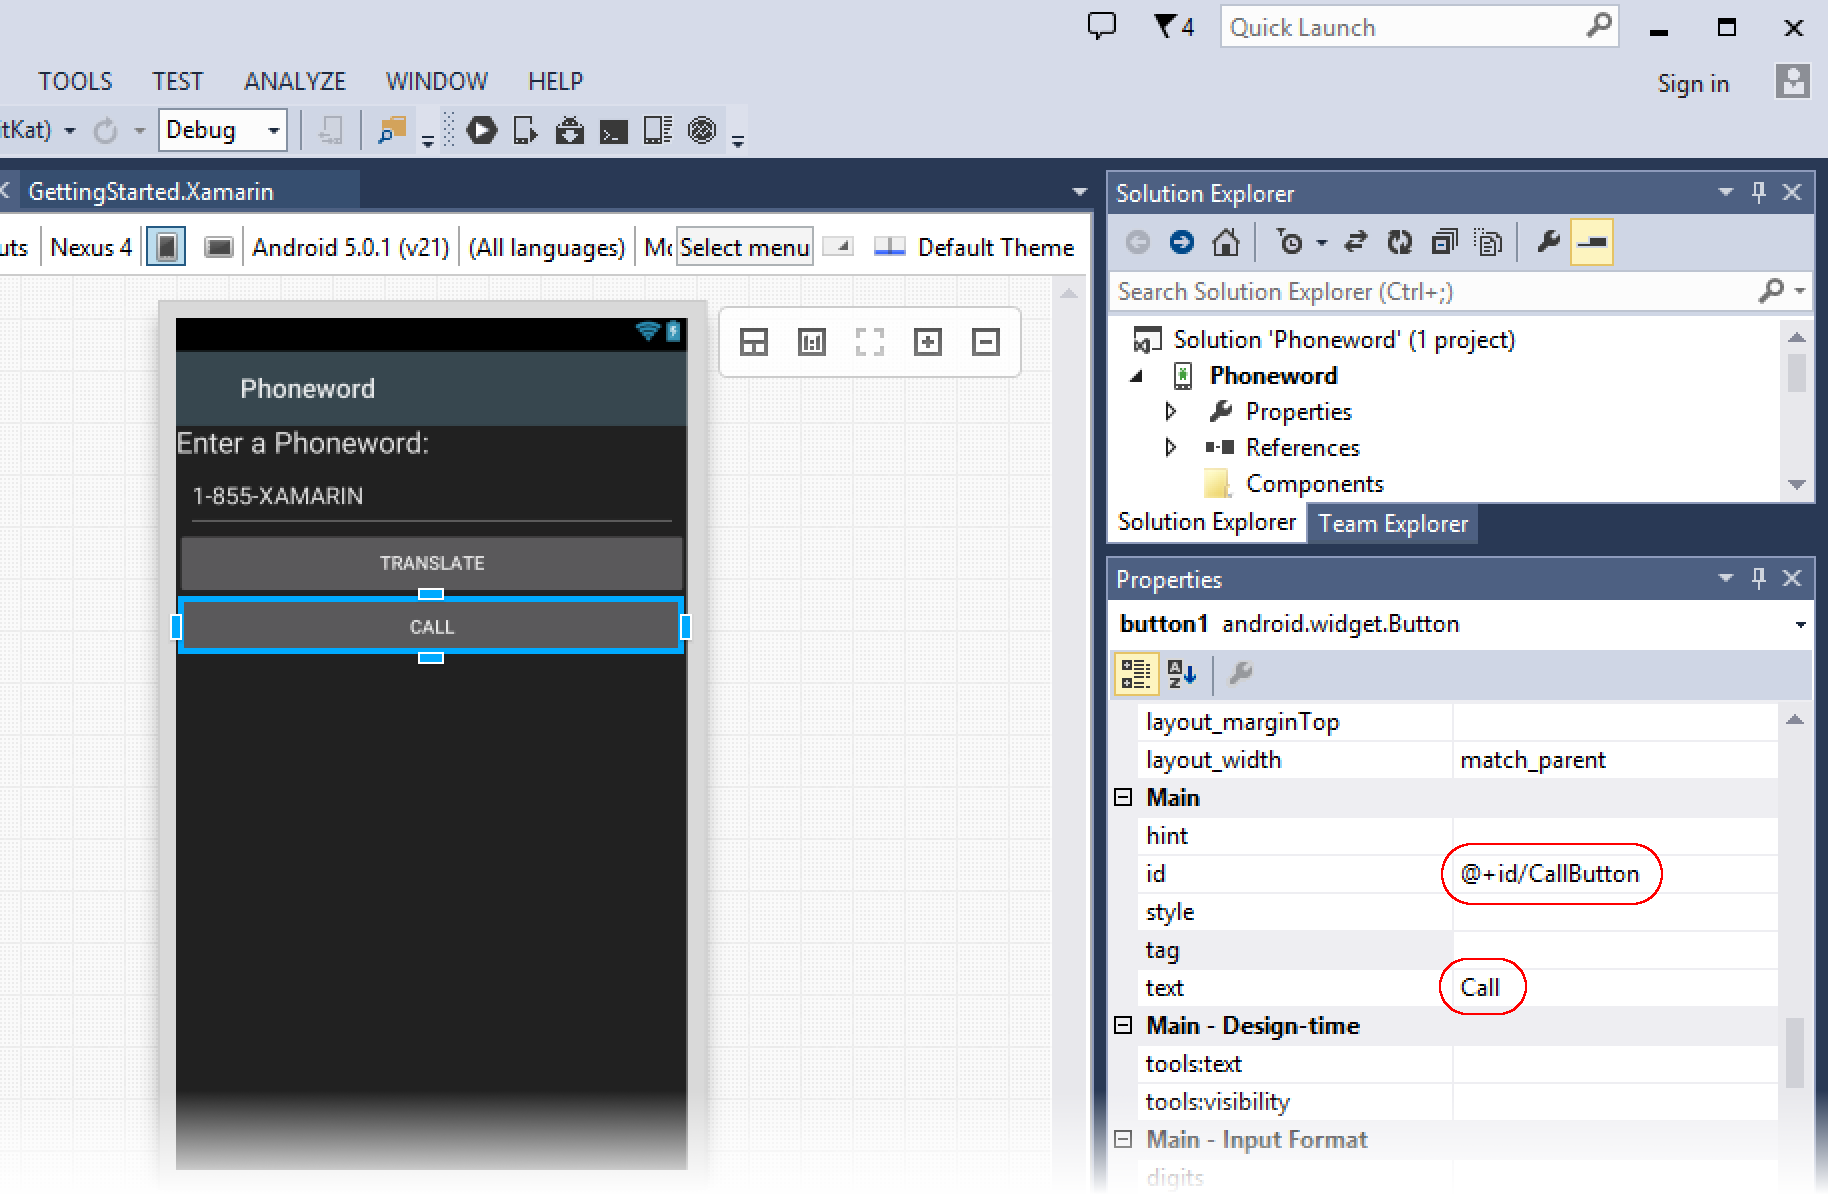Toggle Preview Selected Items in Solution Explorer
Image resolution: width=1828 pixels, height=1196 pixels.
(x=1591, y=243)
